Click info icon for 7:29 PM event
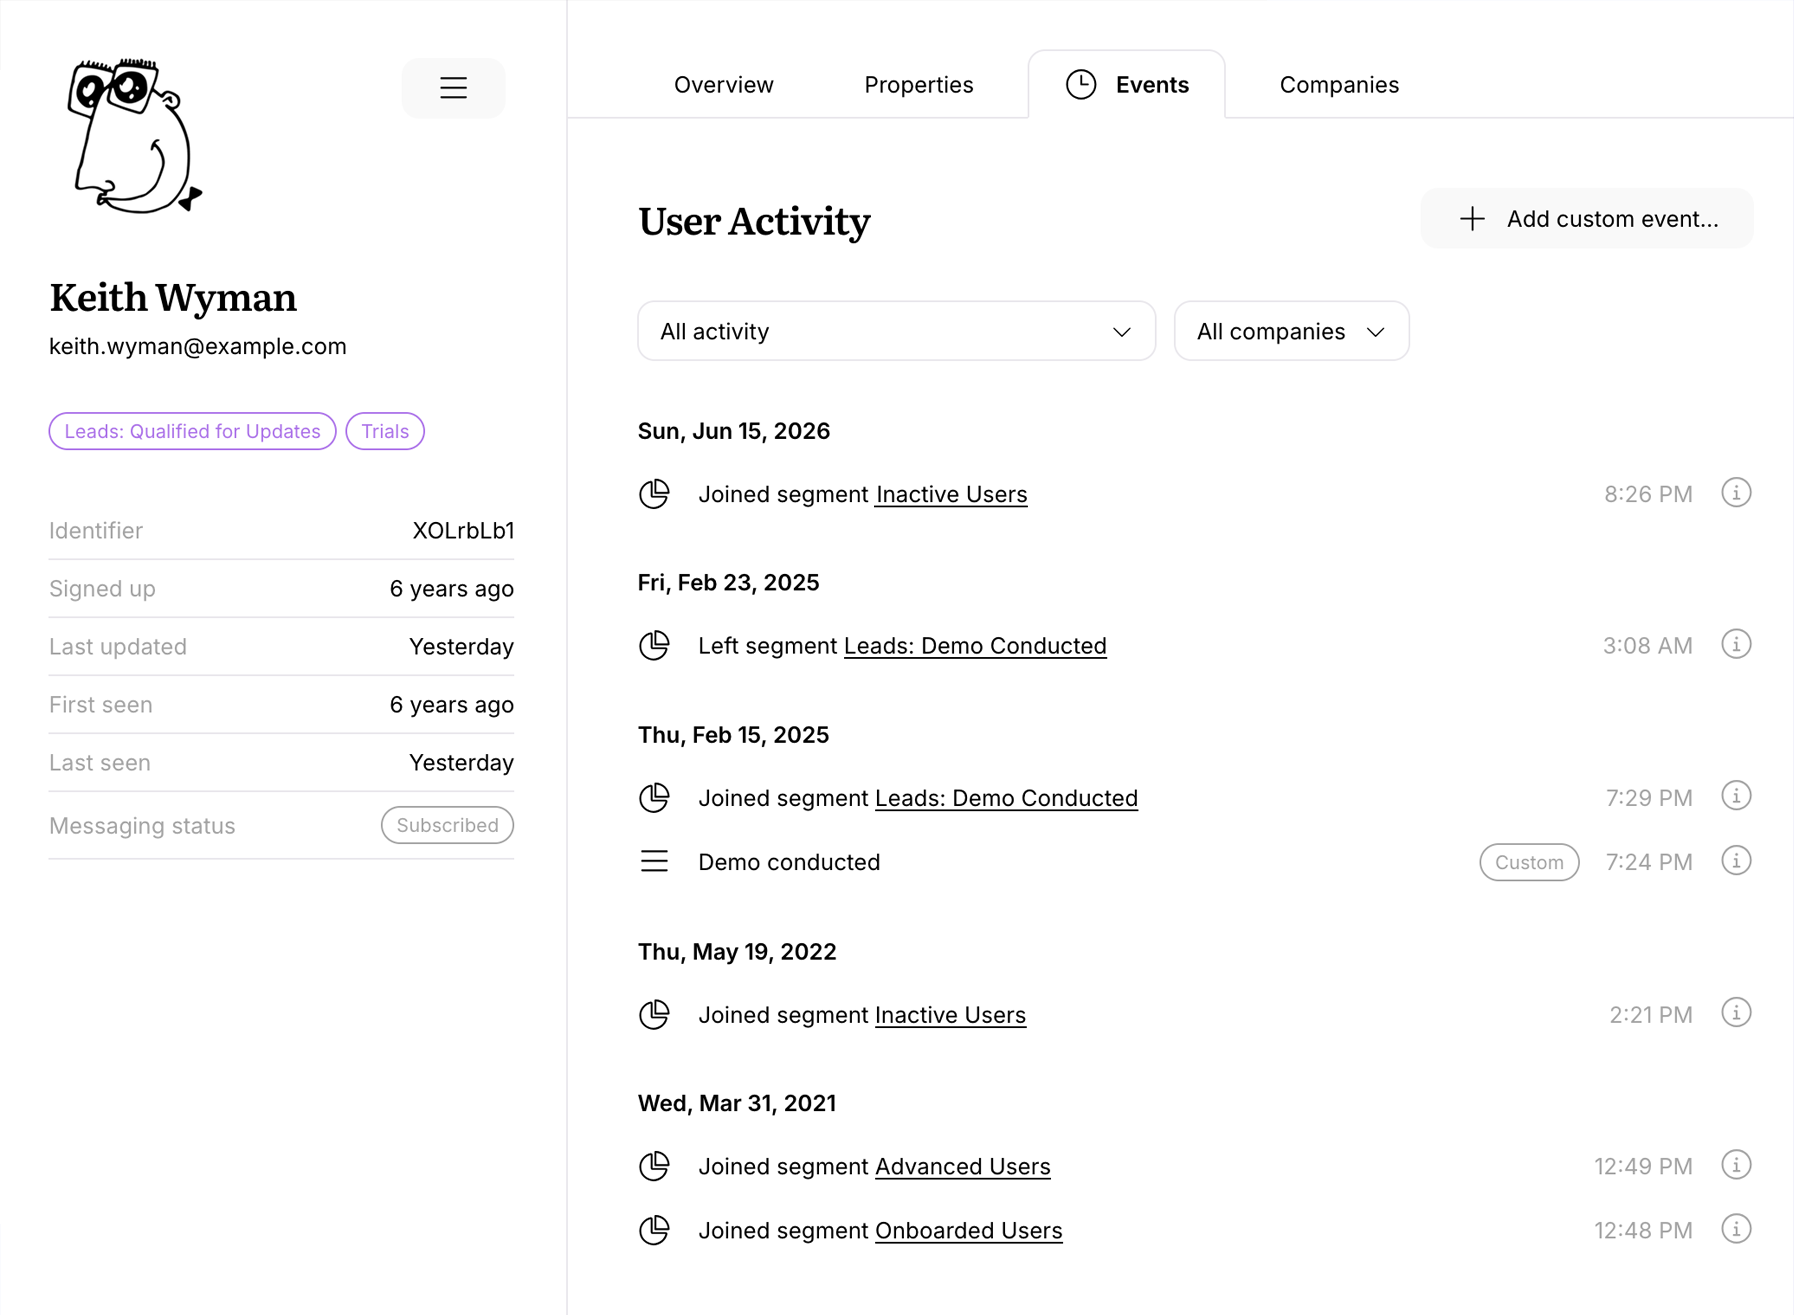 pos(1736,797)
